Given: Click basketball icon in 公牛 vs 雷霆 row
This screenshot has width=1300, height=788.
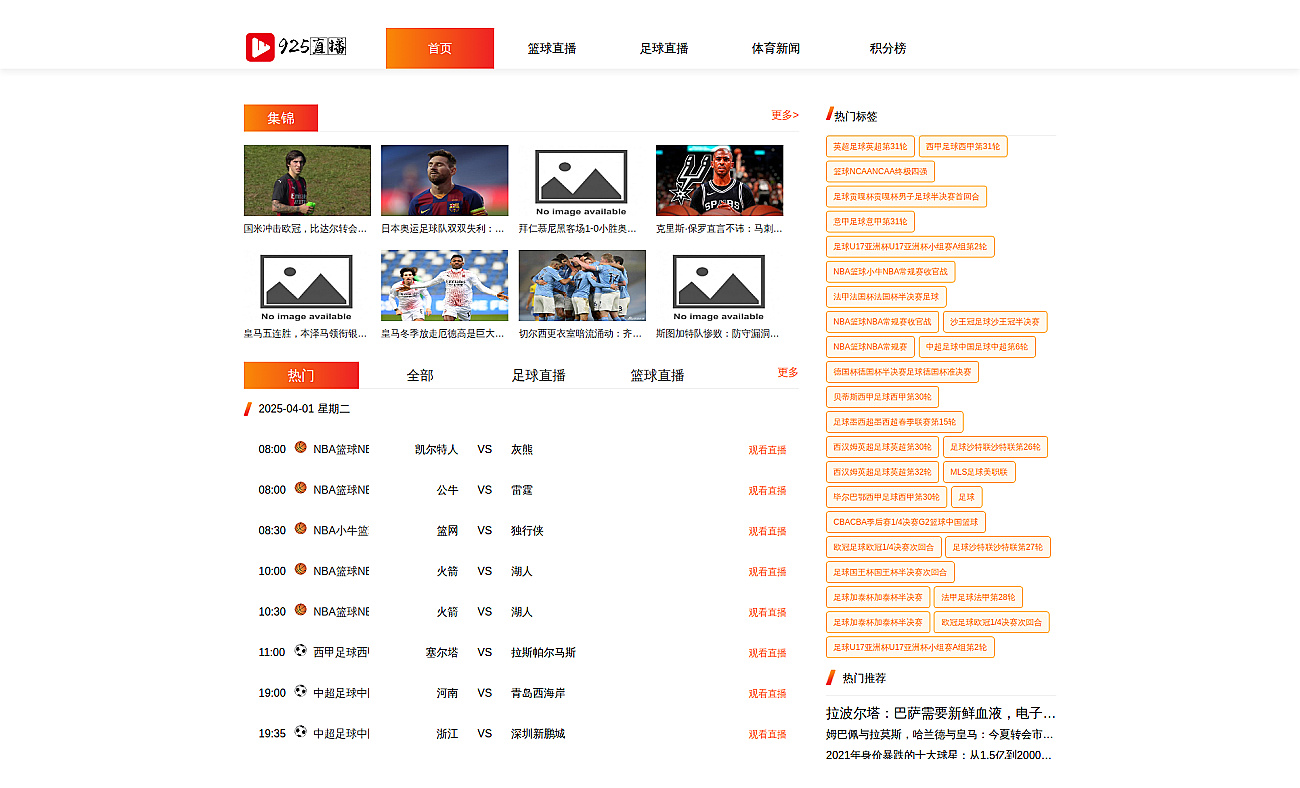Looking at the screenshot, I should tap(300, 488).
